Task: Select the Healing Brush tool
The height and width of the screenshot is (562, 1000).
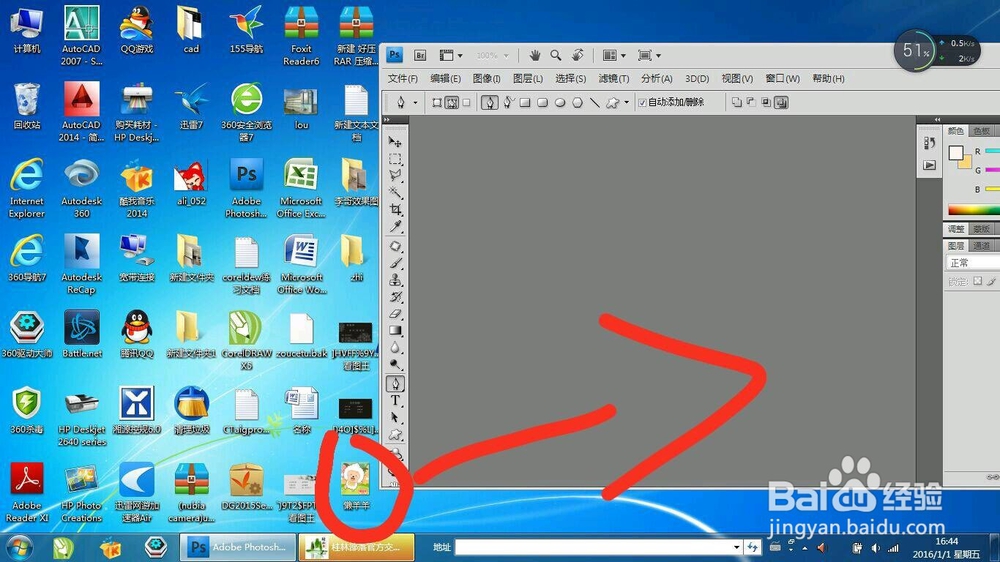Action: [x=395, y=247]
